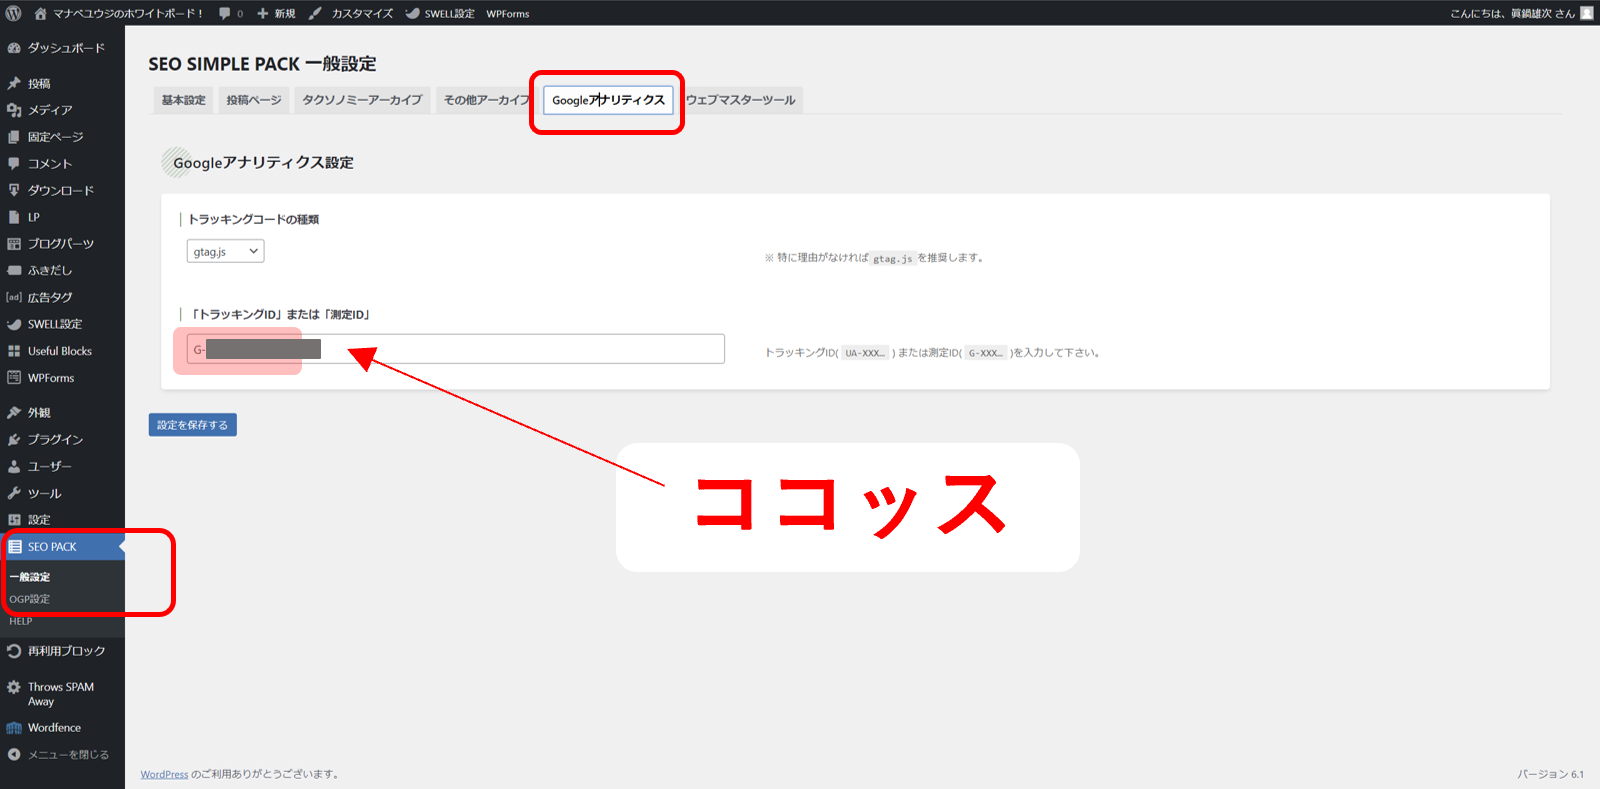Click the Wordfence shield icon

tap(14, 728)
